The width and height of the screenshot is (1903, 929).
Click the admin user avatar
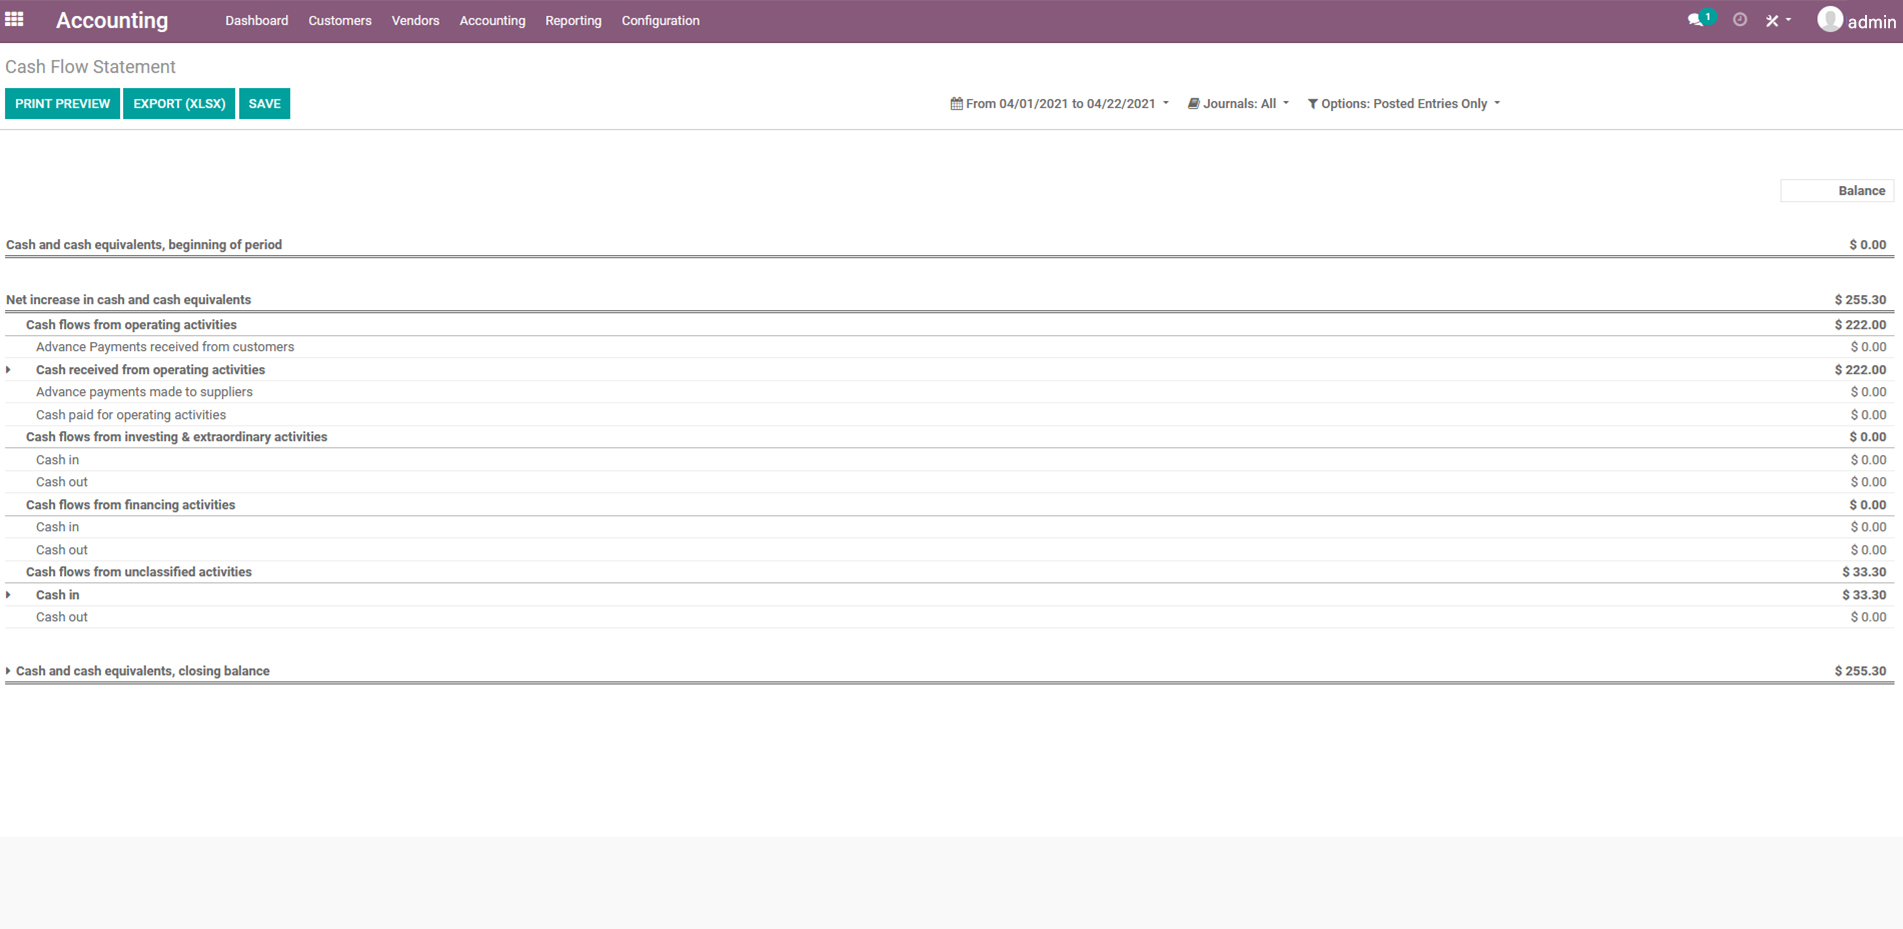(1829, 20)
